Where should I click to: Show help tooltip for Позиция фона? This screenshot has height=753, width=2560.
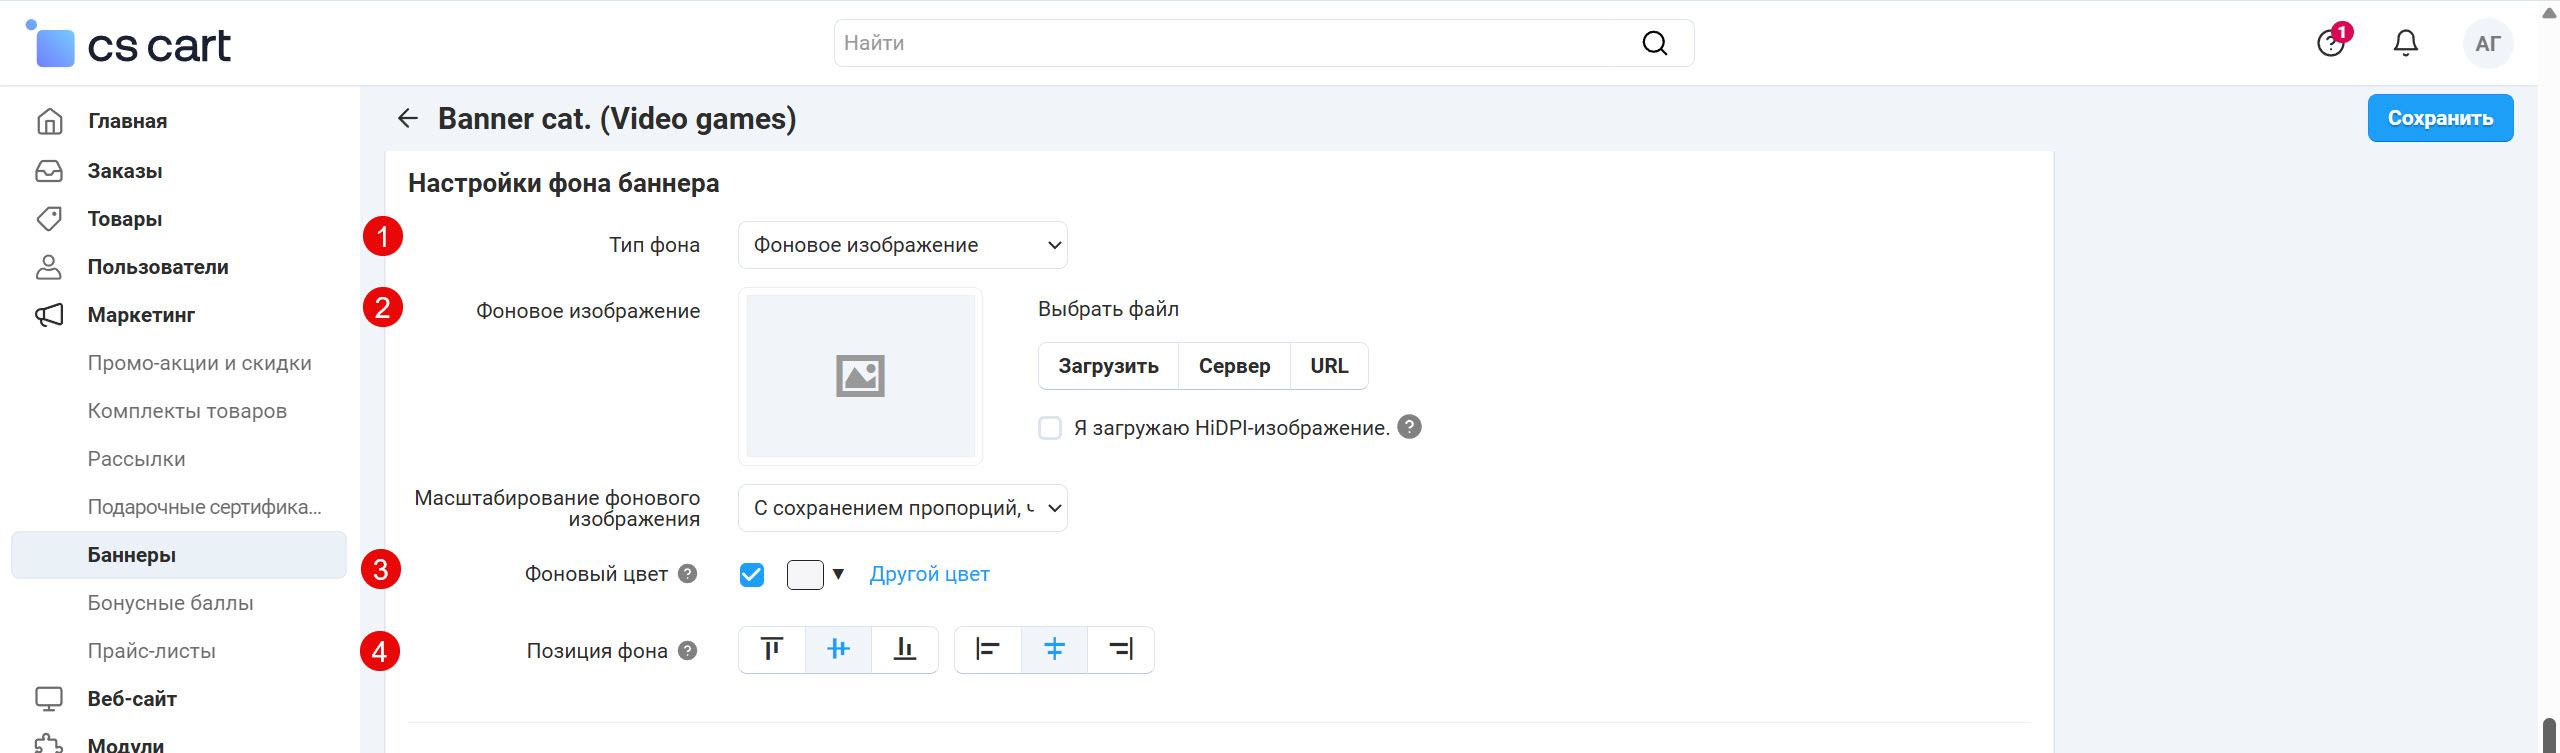click(687, 651)
